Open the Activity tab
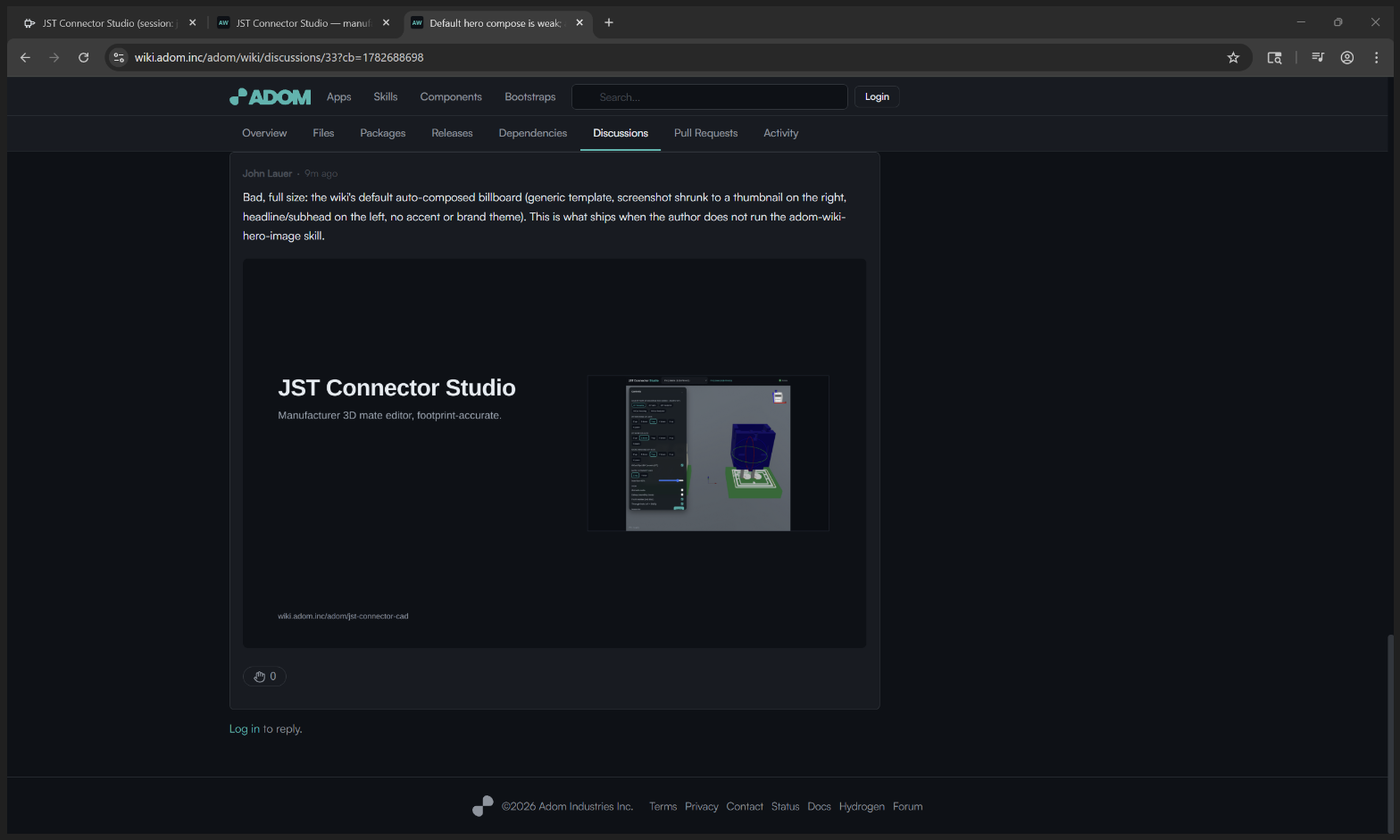This screenshot has height=840, width=1400. click(781, 133)
